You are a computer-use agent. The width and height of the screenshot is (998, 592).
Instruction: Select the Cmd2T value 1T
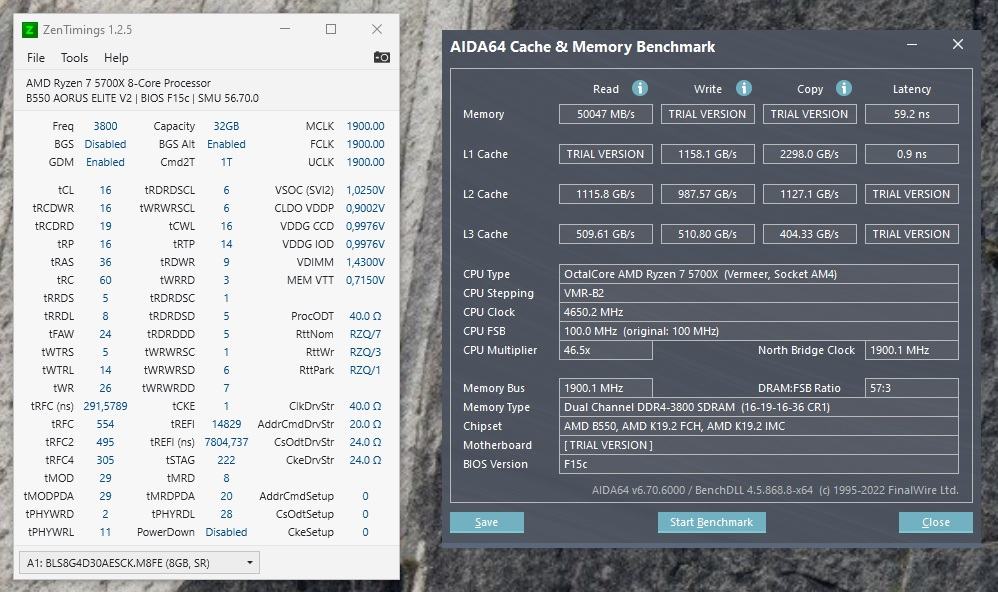(x=227, y=162)
